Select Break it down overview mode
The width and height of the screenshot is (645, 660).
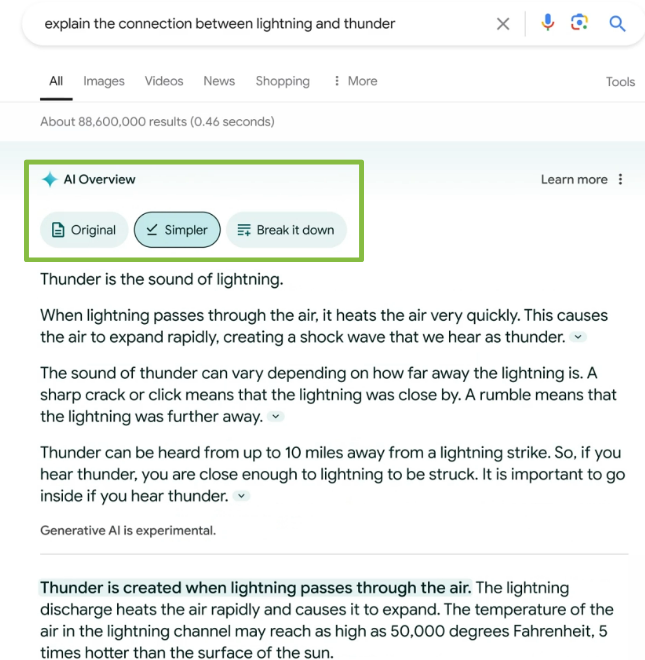pyautogui.click(x=286, y=230)
